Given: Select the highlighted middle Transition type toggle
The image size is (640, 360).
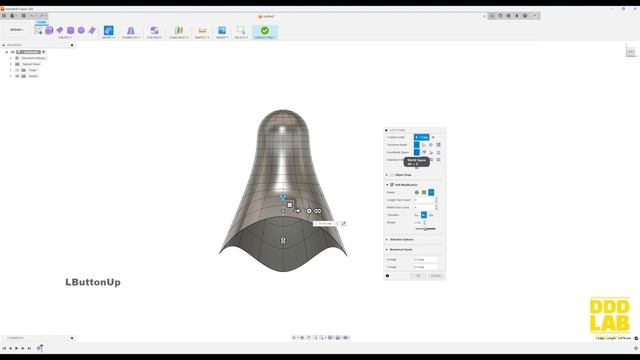Looking at the screenshot, I should [x=424, y=215].
